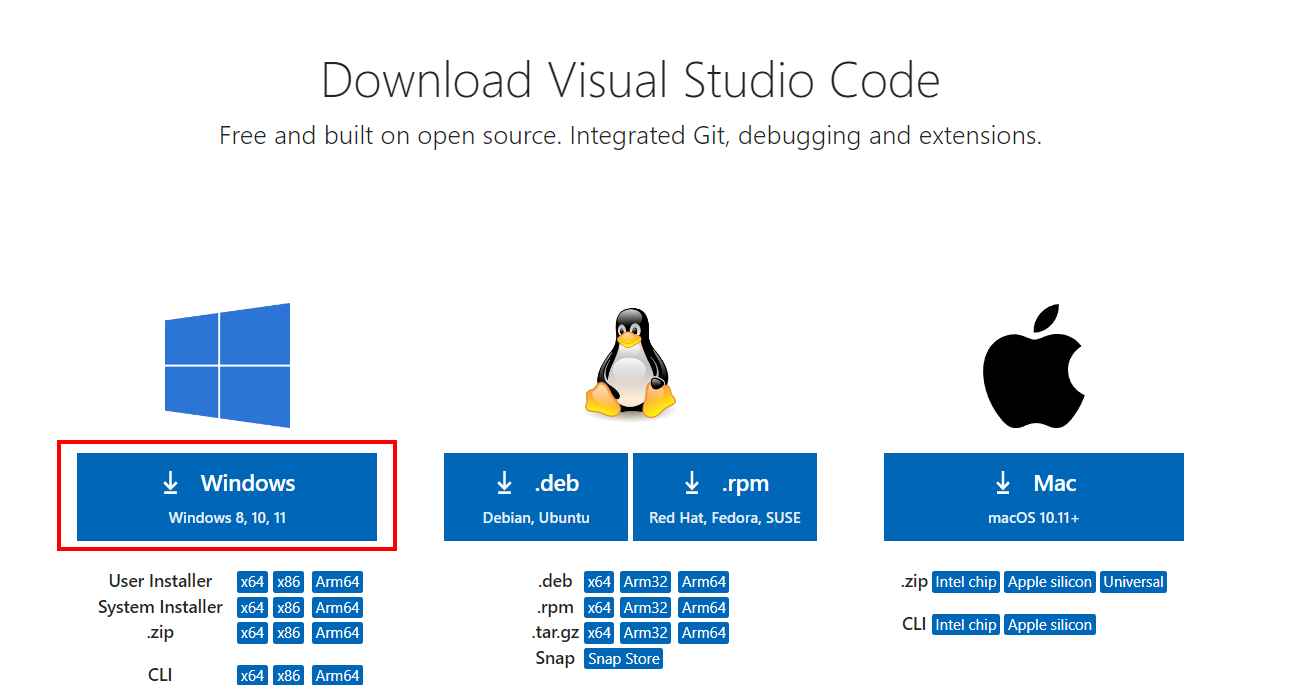Click the blue Windows logo icon
The height and width of the screenshot is (687, 1312).
click(x=227, y=366)
